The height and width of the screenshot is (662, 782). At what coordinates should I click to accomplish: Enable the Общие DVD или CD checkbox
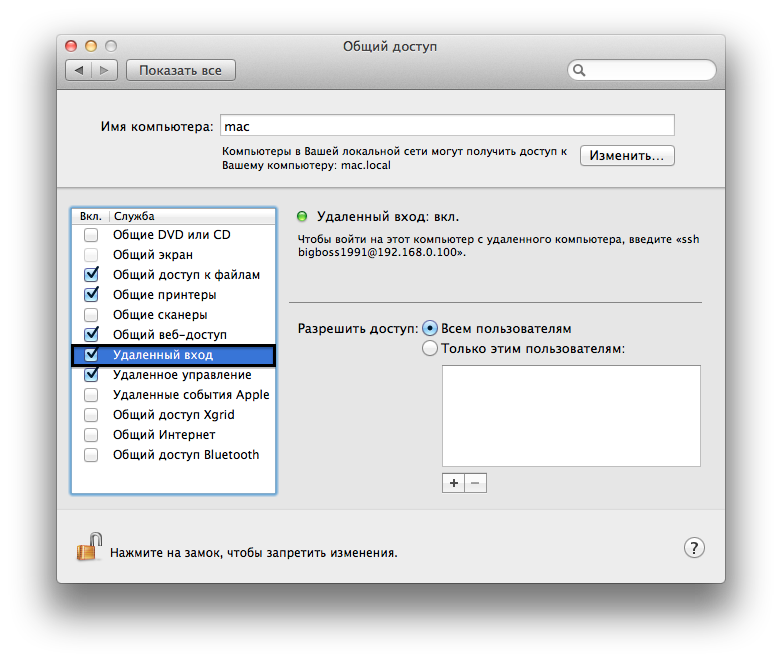point(91,234)
